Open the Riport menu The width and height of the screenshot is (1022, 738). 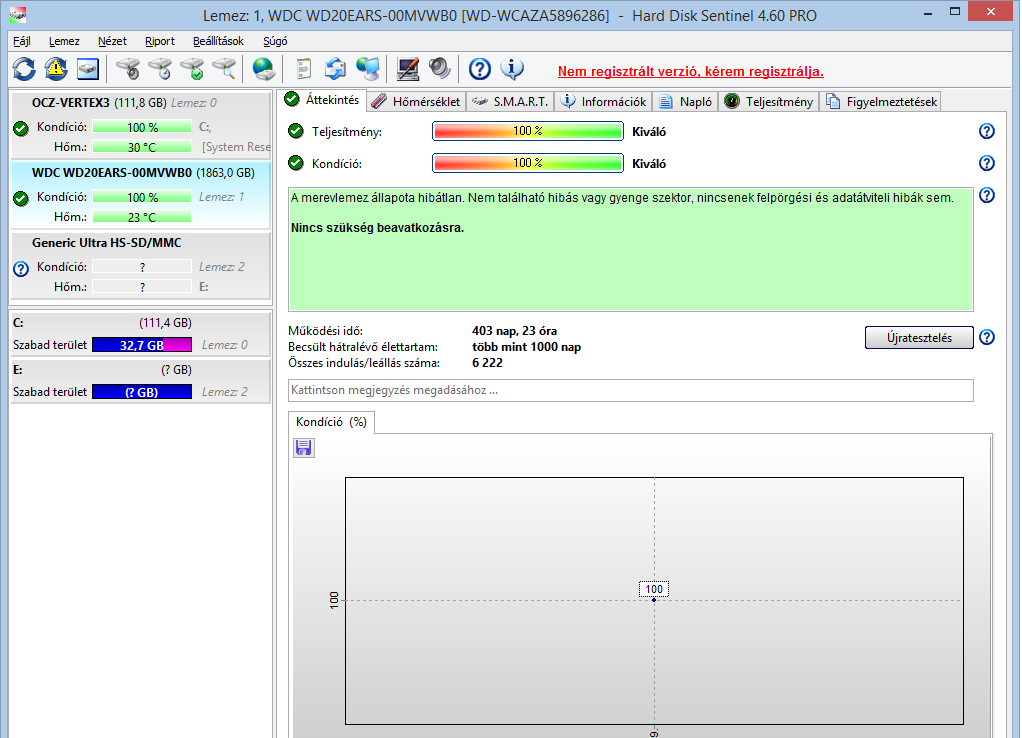[x=160, y=41]
